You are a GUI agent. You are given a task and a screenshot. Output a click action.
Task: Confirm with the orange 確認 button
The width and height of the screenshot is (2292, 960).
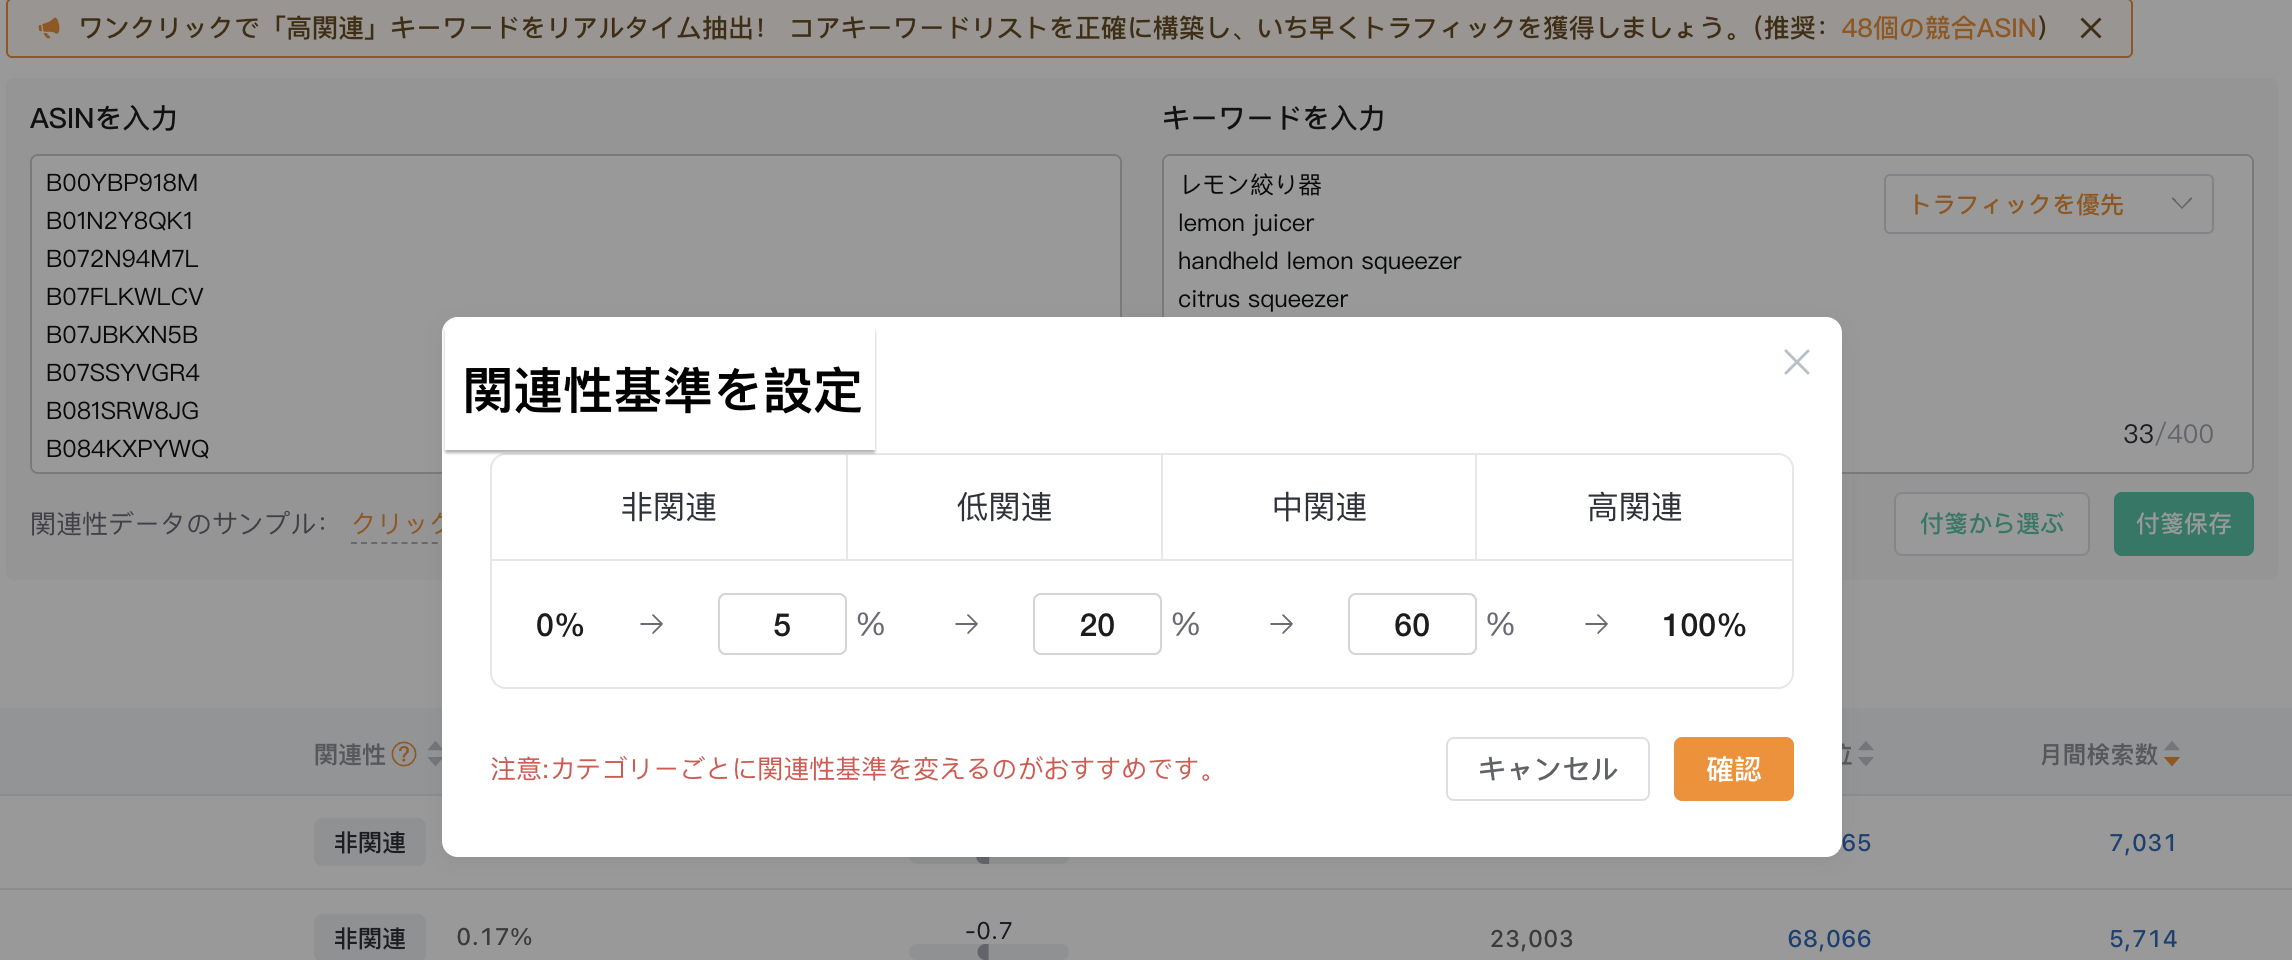click(1733, 769)
